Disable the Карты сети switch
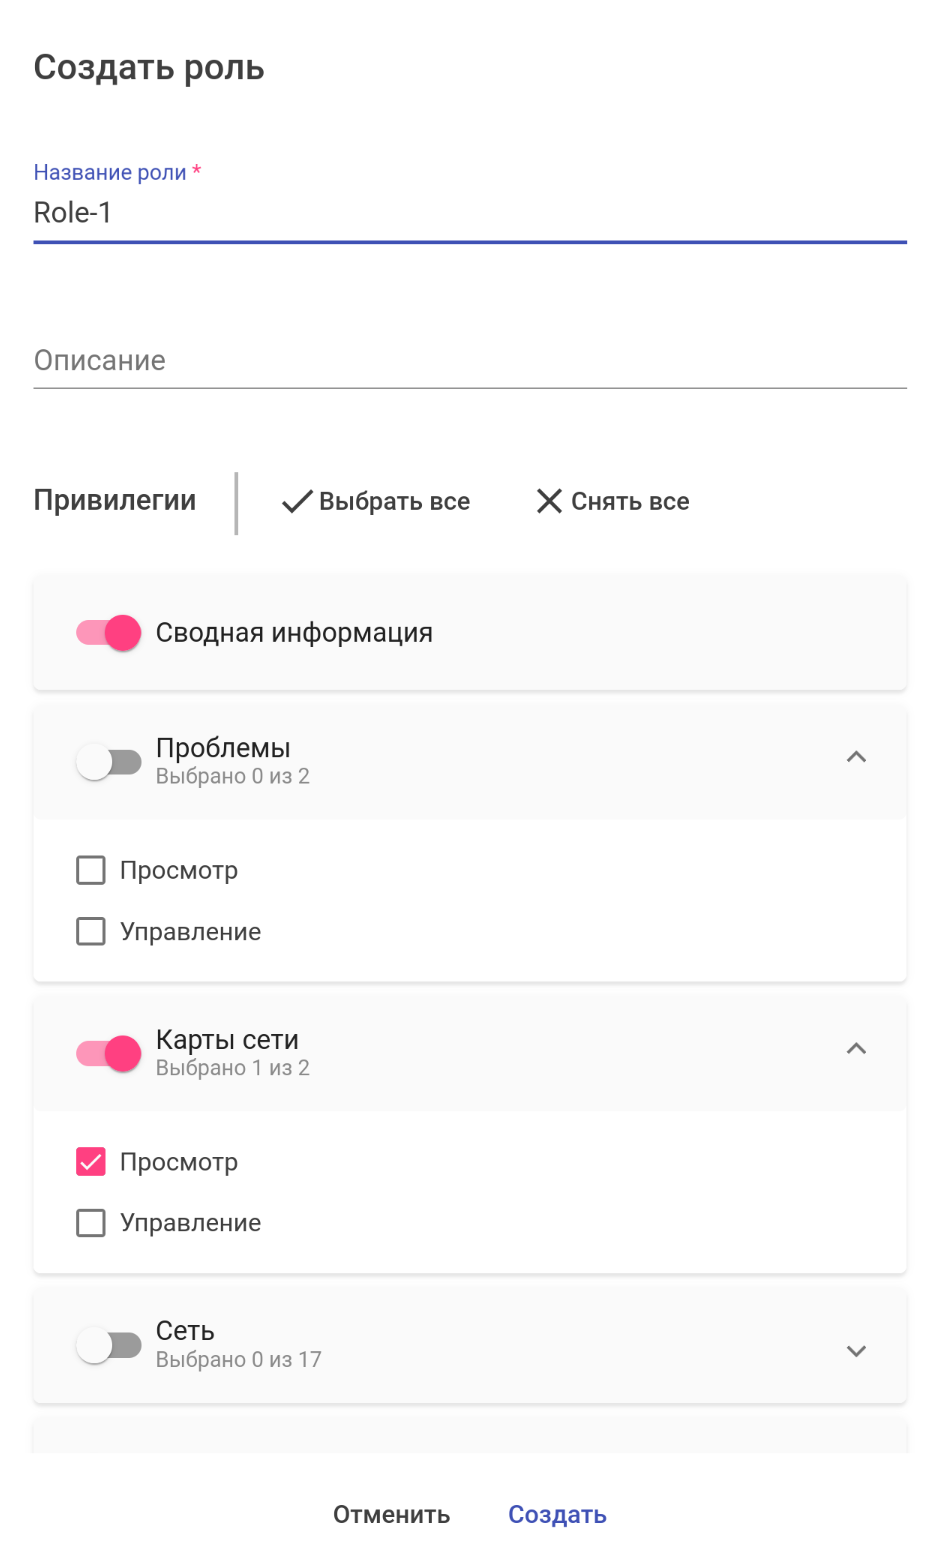 pos(109,1053)
